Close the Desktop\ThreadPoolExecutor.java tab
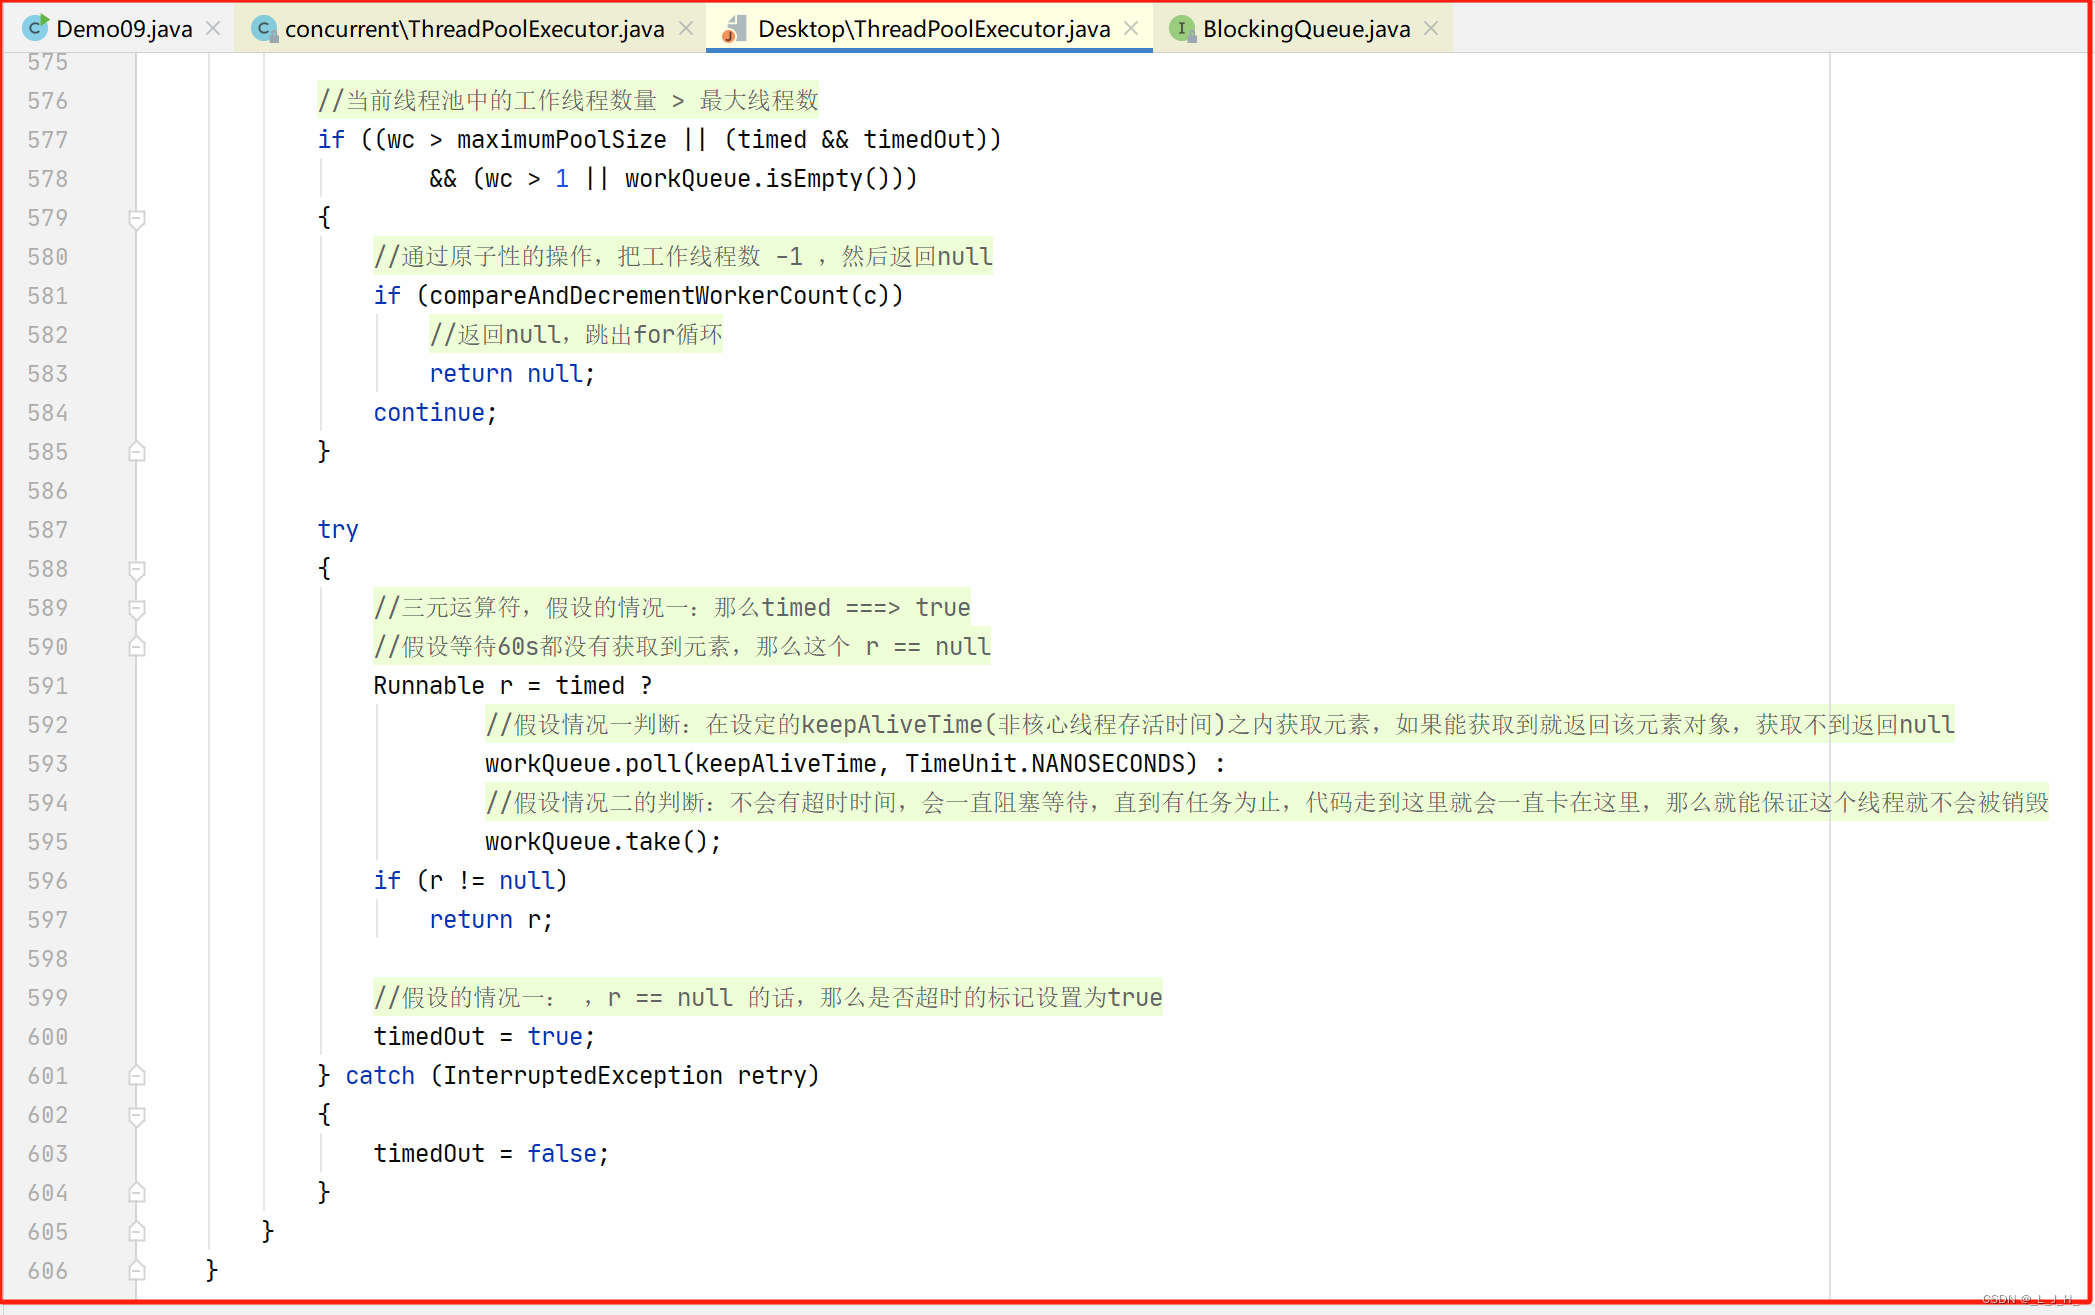The width and height of the screenshot is (2095, 1315). click(x=1131, y=29)
